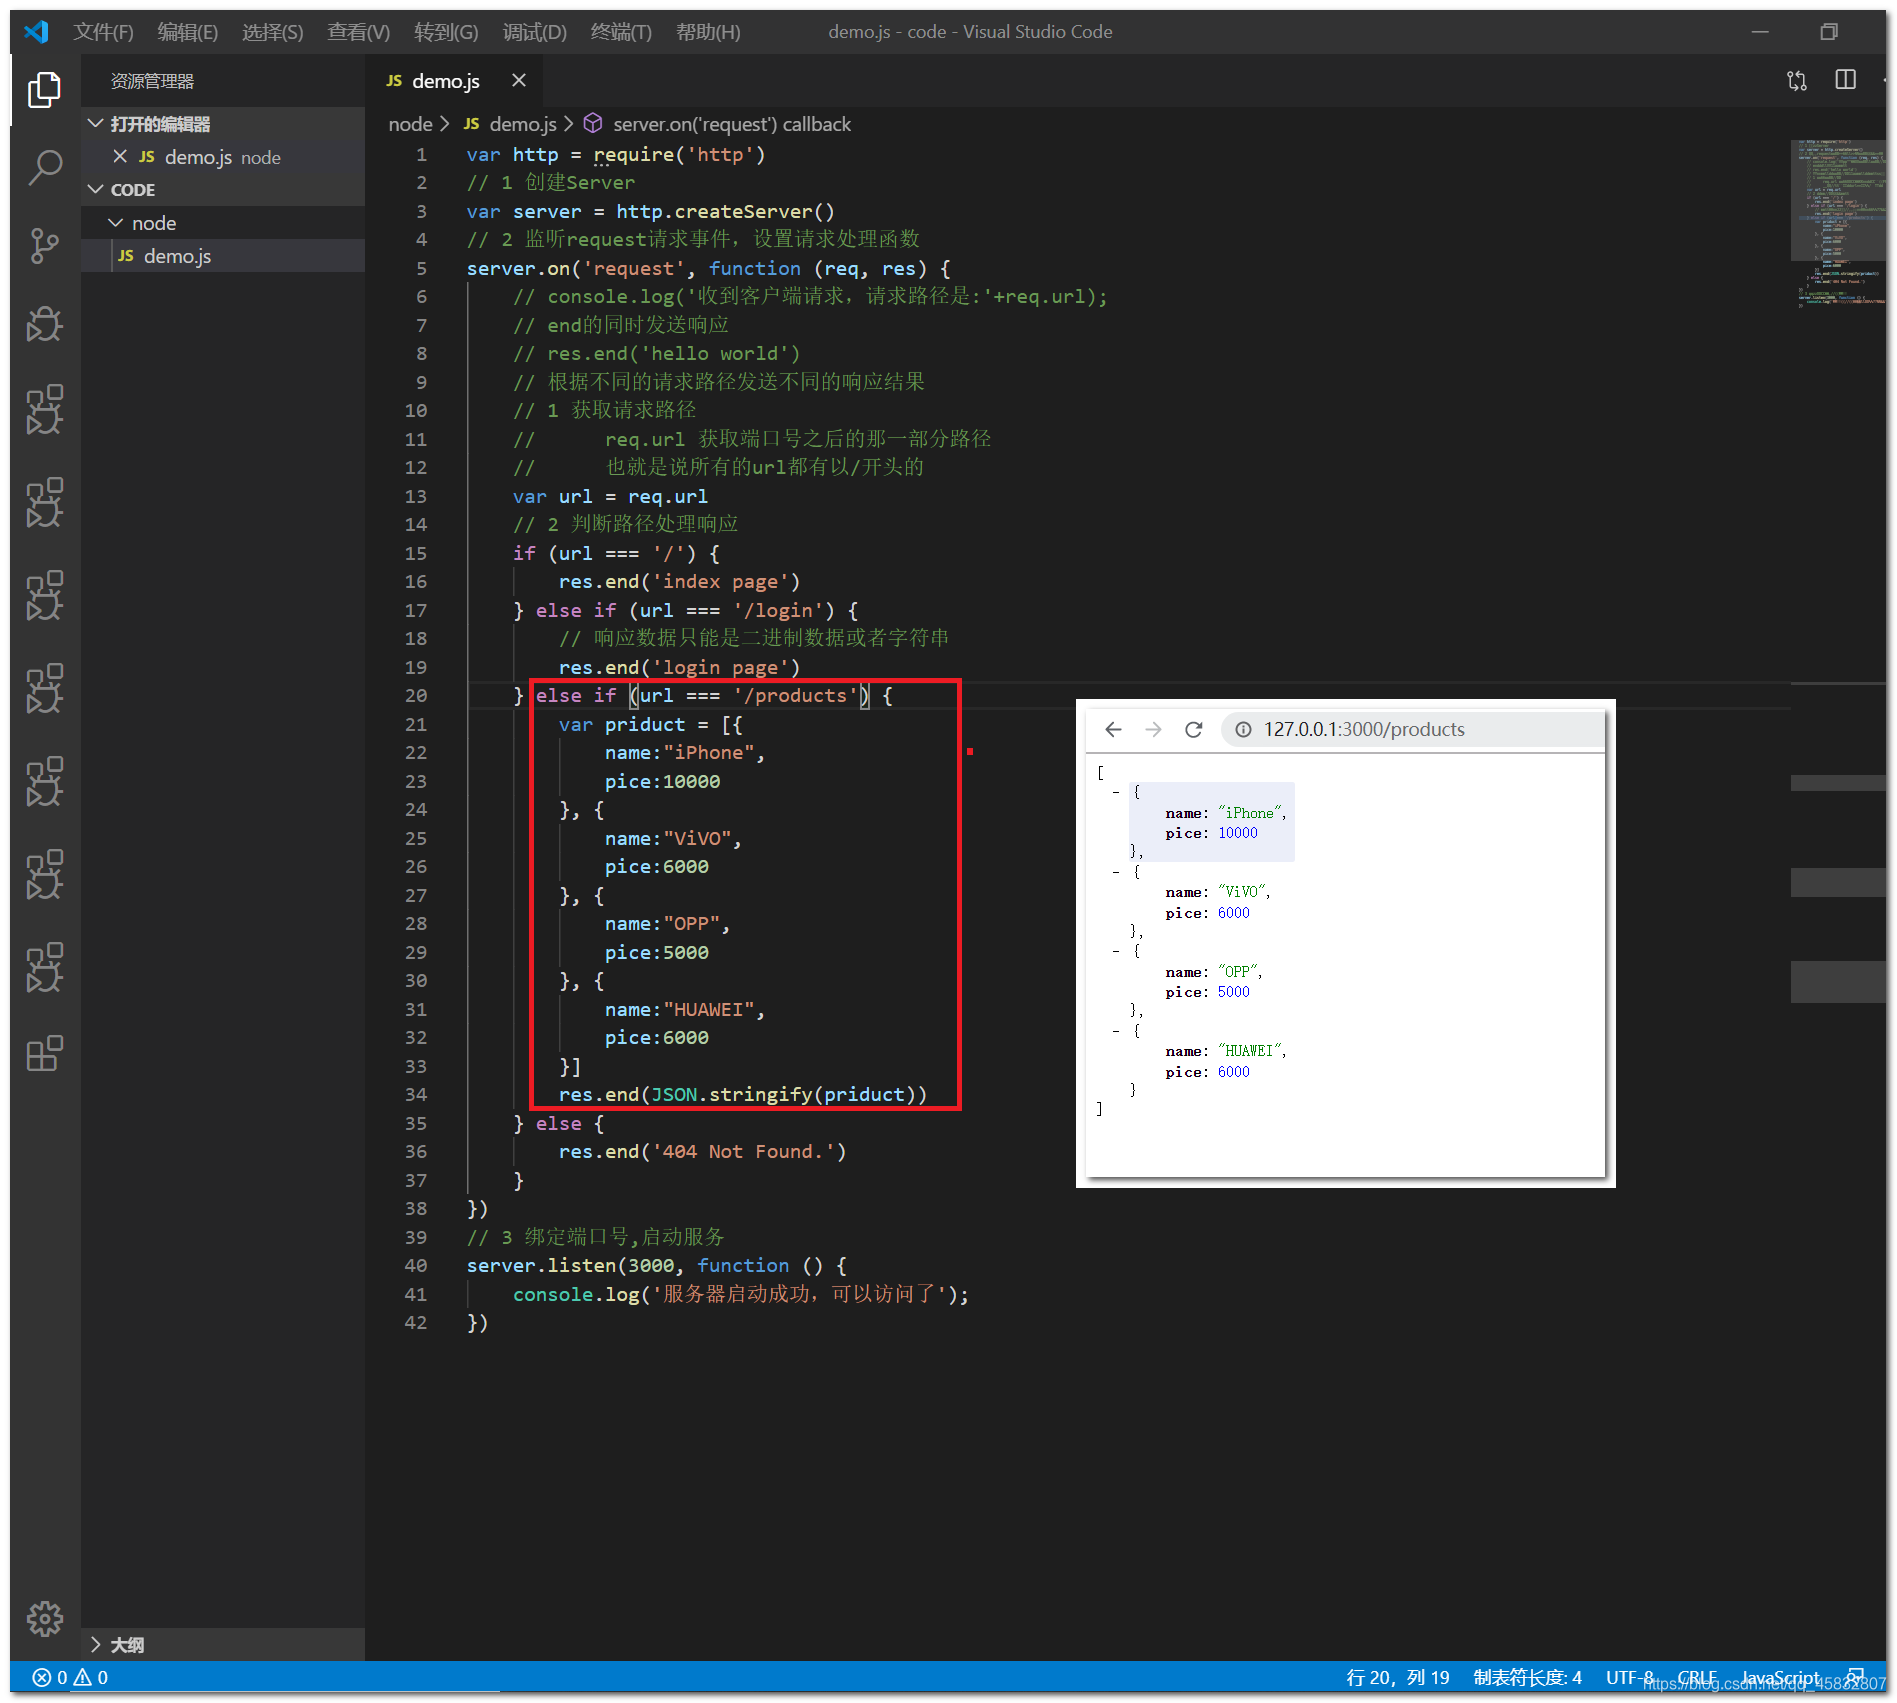This screenshot has width=1897, height=1703.
Task: Reload the browser page
Action: pyautogui.click(x=1193, y=729)
